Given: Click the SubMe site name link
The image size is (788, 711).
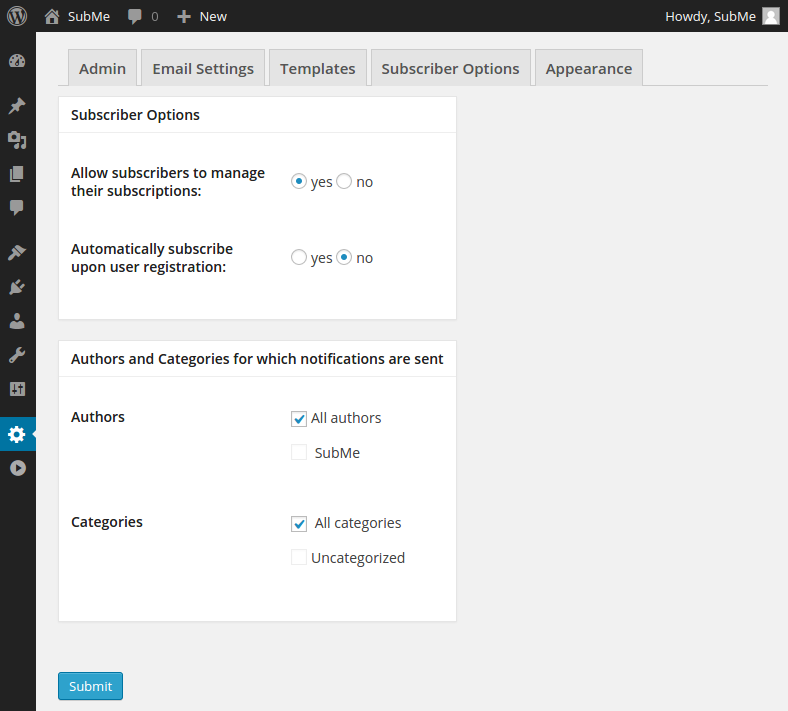Looking at the screenshot, I should pos(89,17).
